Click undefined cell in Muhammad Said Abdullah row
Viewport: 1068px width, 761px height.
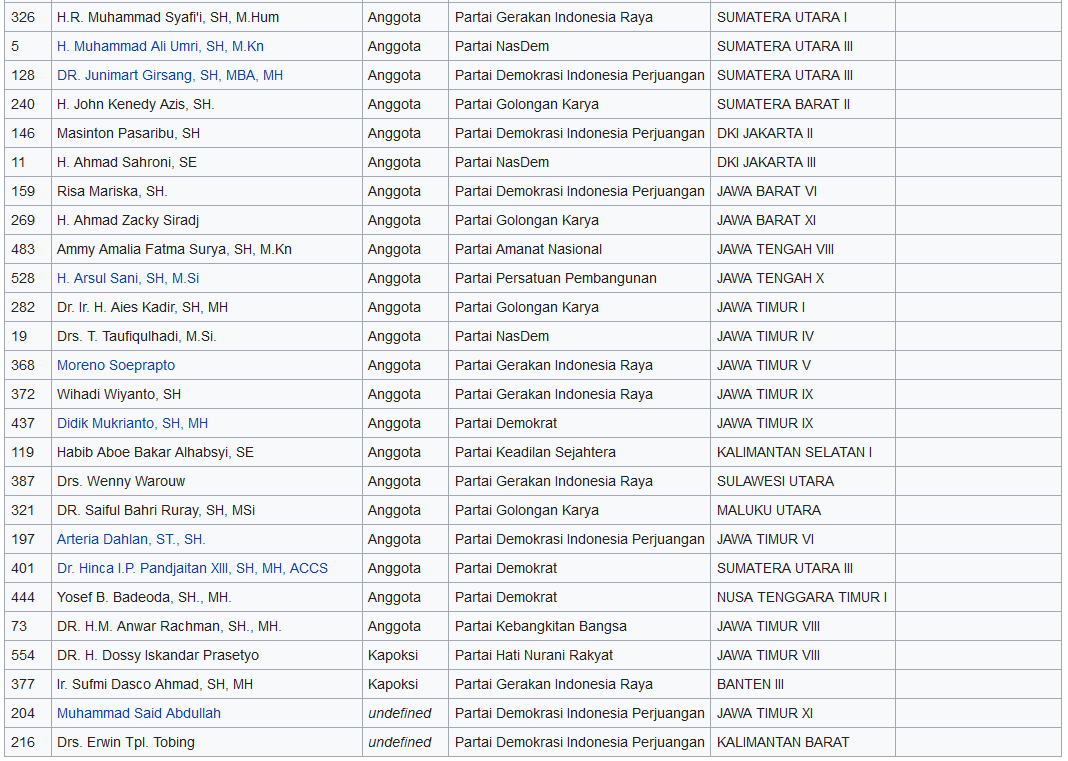(405, 713)
